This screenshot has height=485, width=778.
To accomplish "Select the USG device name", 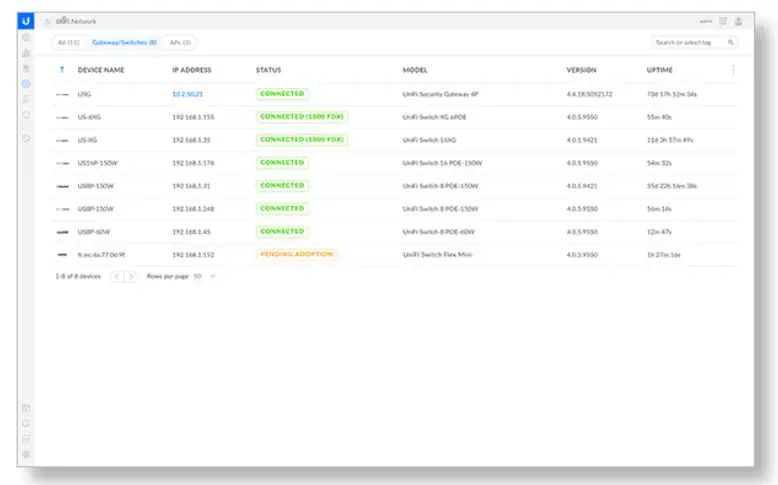I will 84,94.
